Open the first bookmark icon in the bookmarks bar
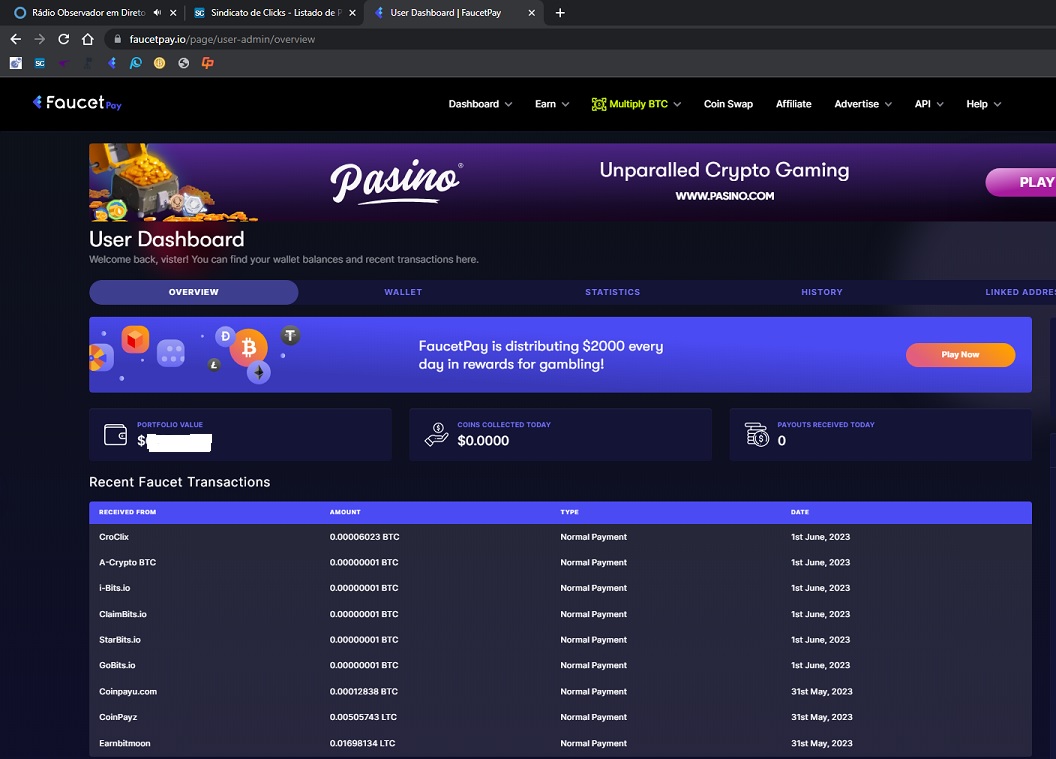1056x759 pixels. coord(15,63)
